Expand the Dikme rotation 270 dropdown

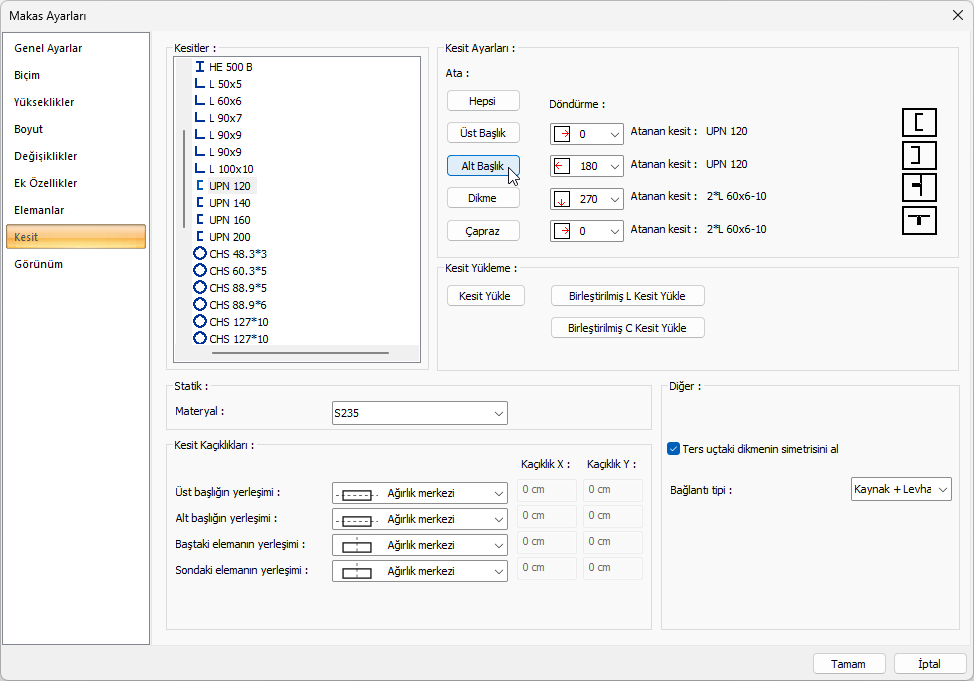click(586, 199)
